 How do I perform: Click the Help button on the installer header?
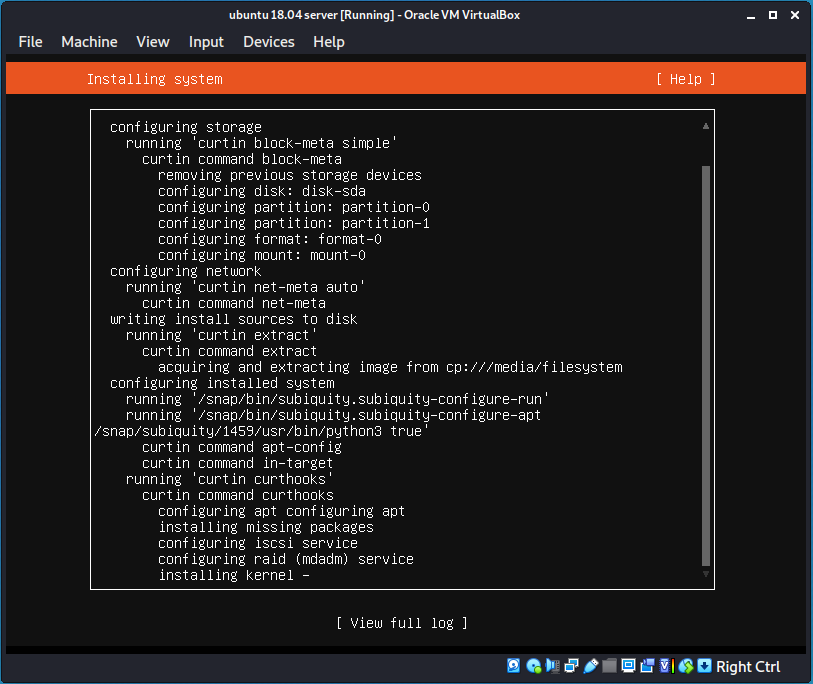686,79
